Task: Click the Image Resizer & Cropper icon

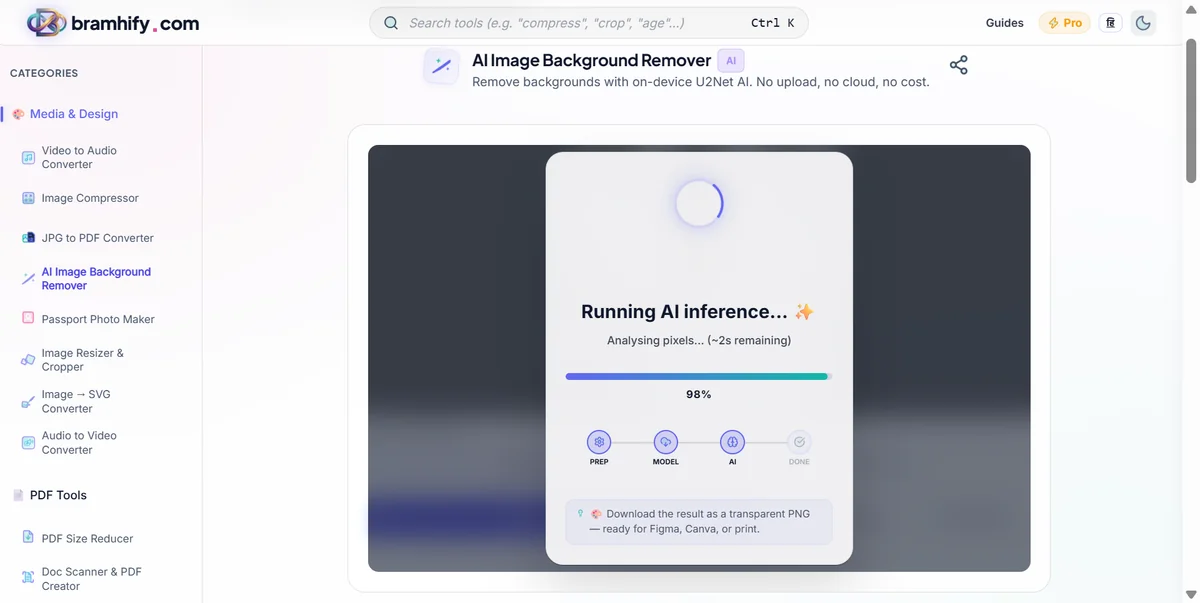Action: (28, 360)
